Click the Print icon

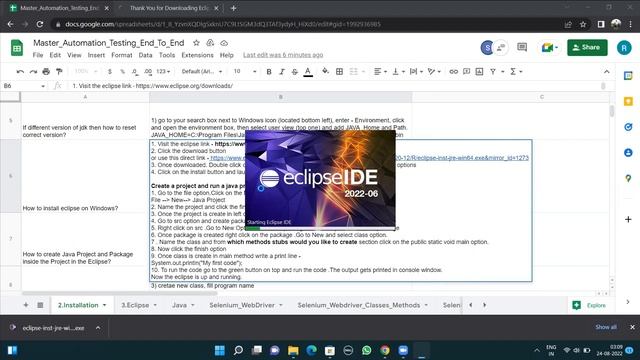tap(46, 71)
